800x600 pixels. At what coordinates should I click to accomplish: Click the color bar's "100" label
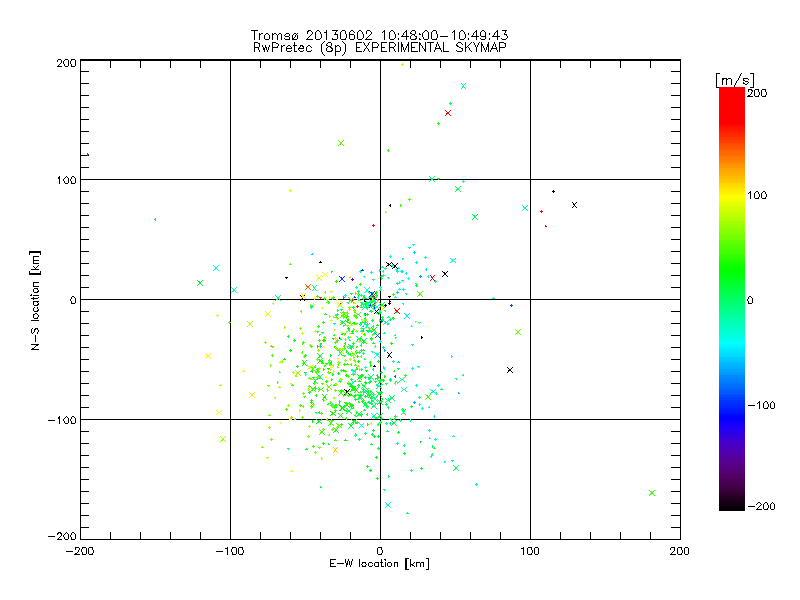click(757, 195)
